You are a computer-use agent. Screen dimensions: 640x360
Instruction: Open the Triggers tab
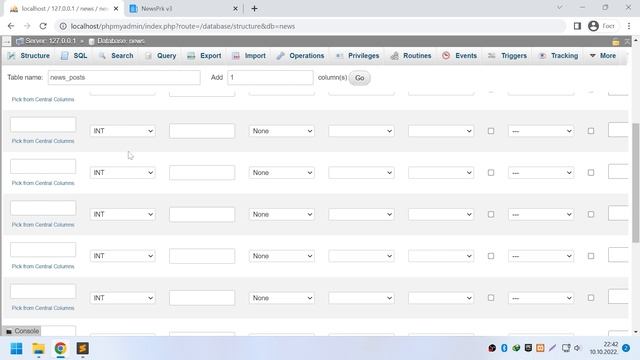tap(508, 56)
